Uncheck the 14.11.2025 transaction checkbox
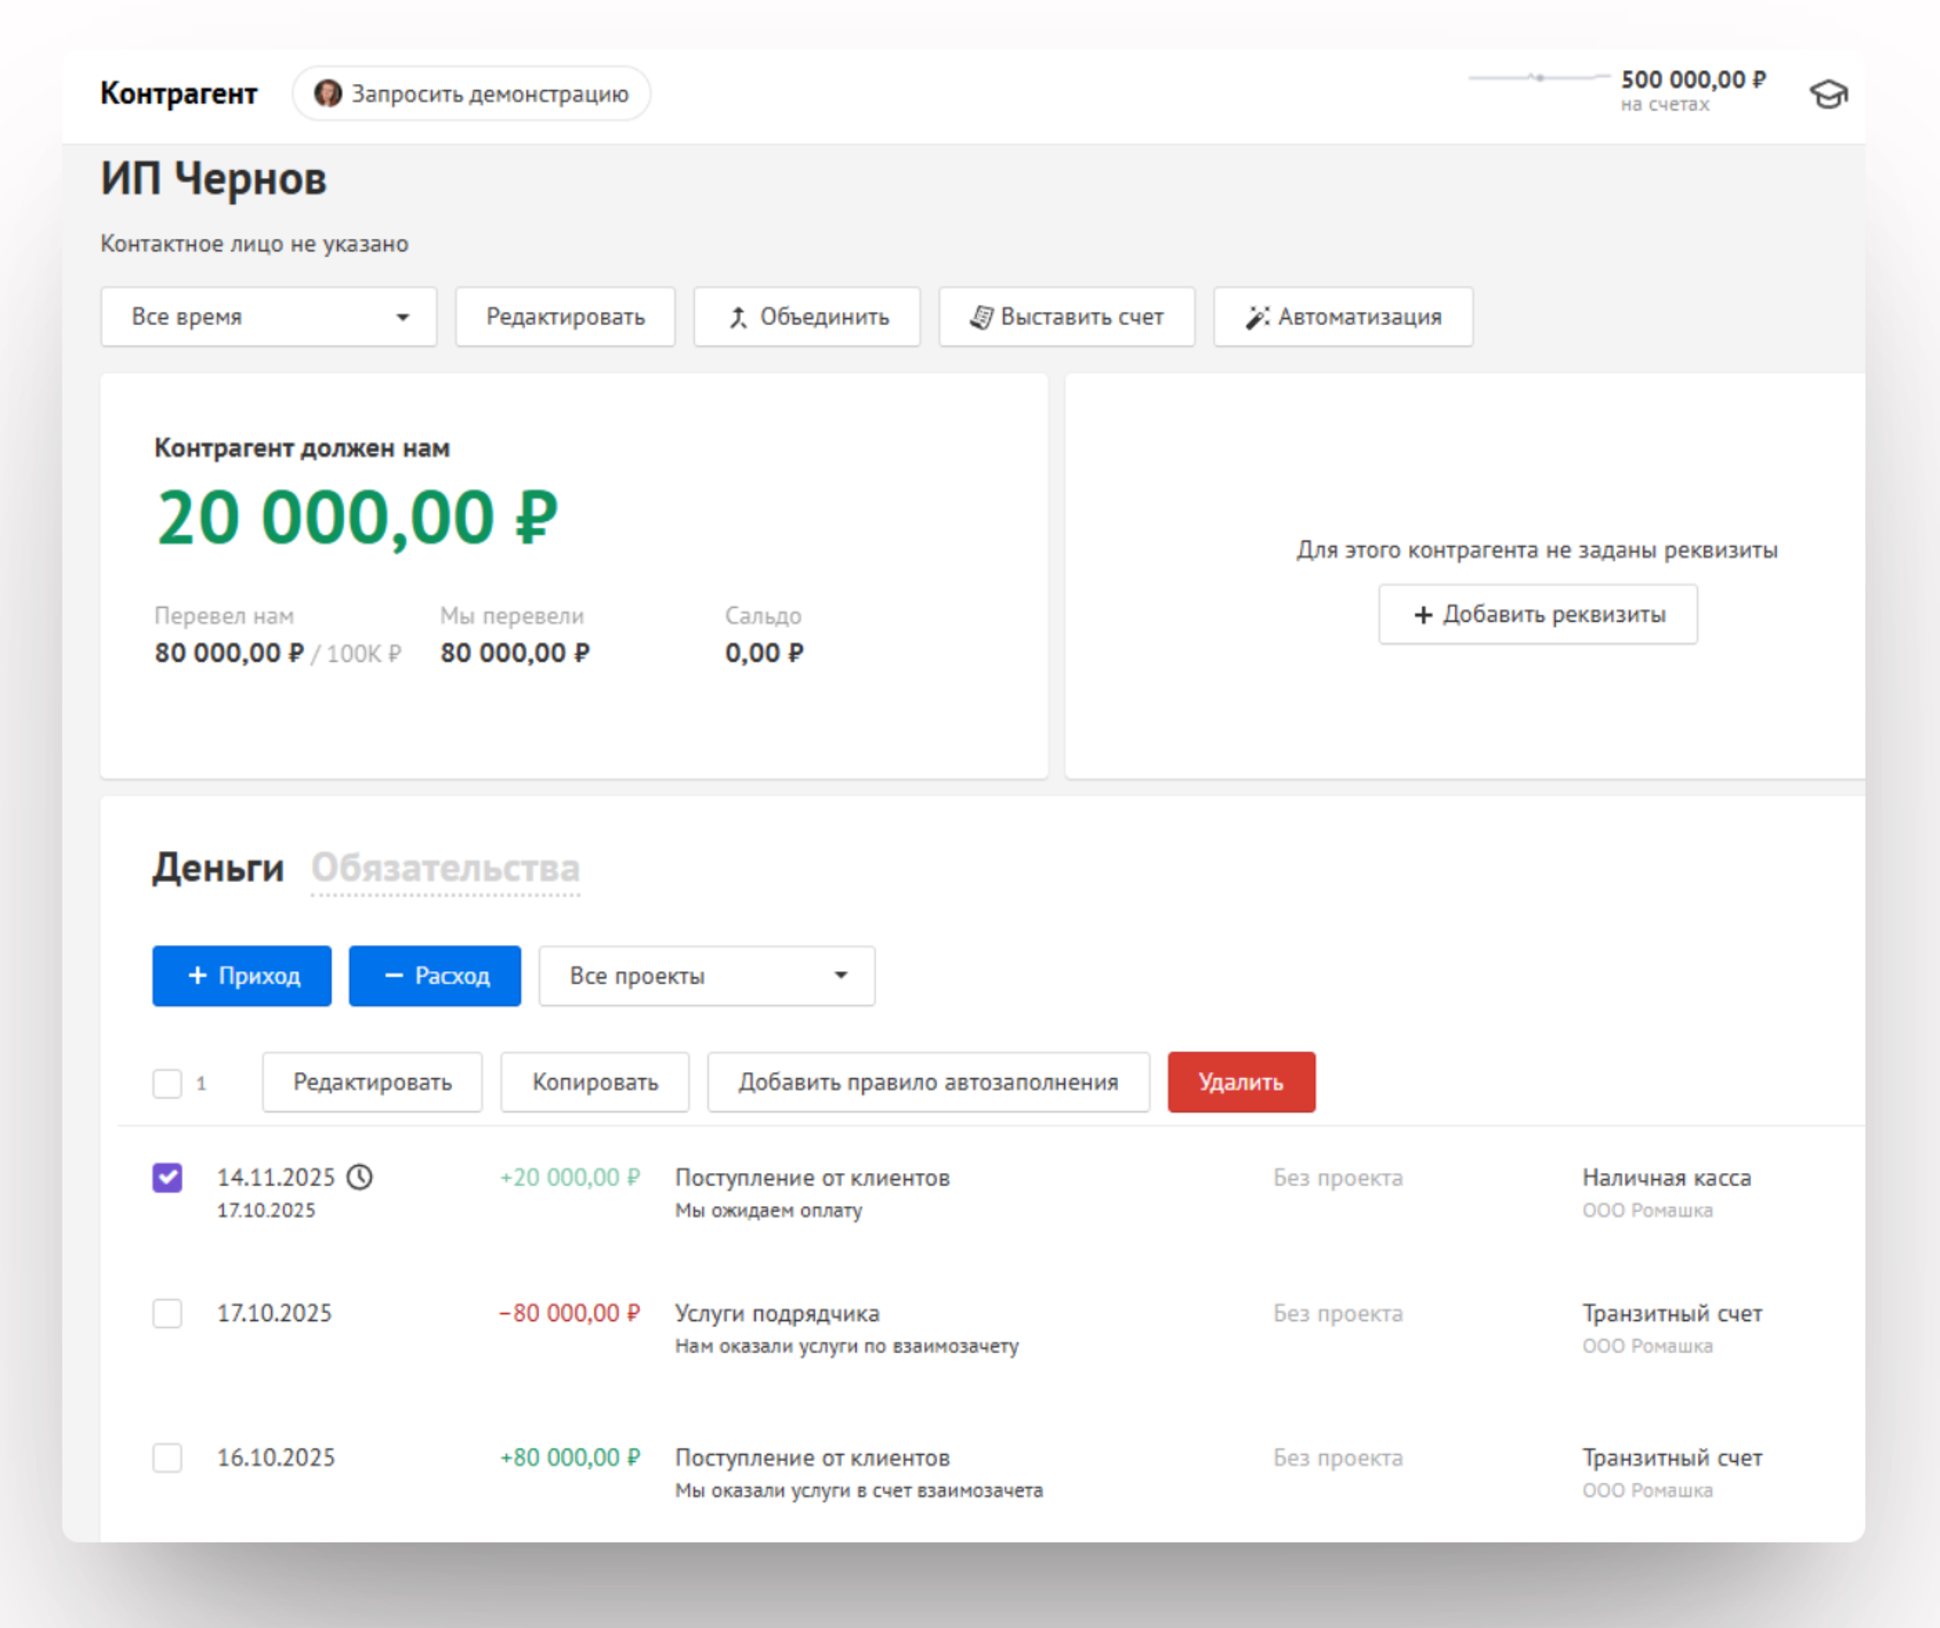Viewport: 1940px width, 1628px height. click(168, 1177)
